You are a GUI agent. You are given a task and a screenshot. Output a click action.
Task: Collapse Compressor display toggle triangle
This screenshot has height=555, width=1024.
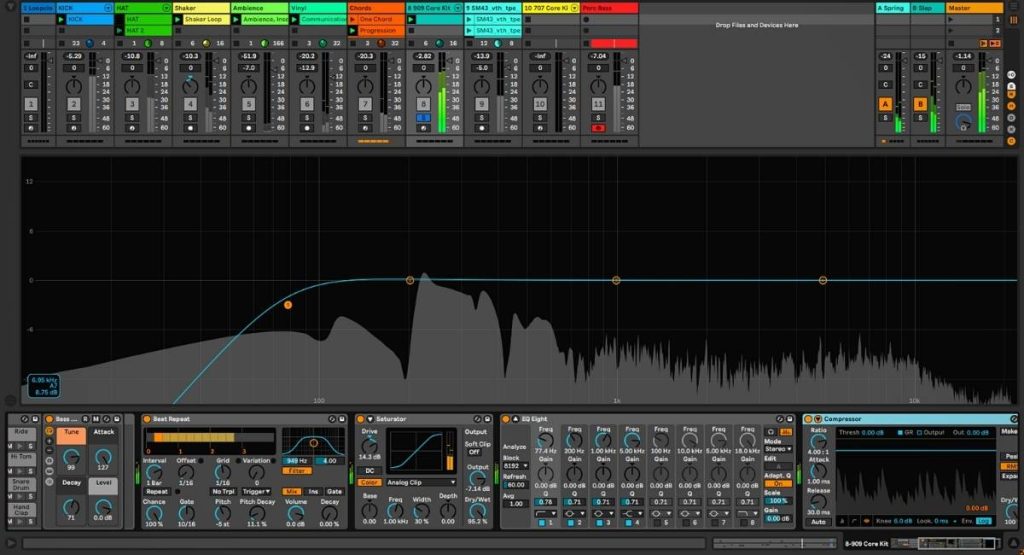[817, 419]
